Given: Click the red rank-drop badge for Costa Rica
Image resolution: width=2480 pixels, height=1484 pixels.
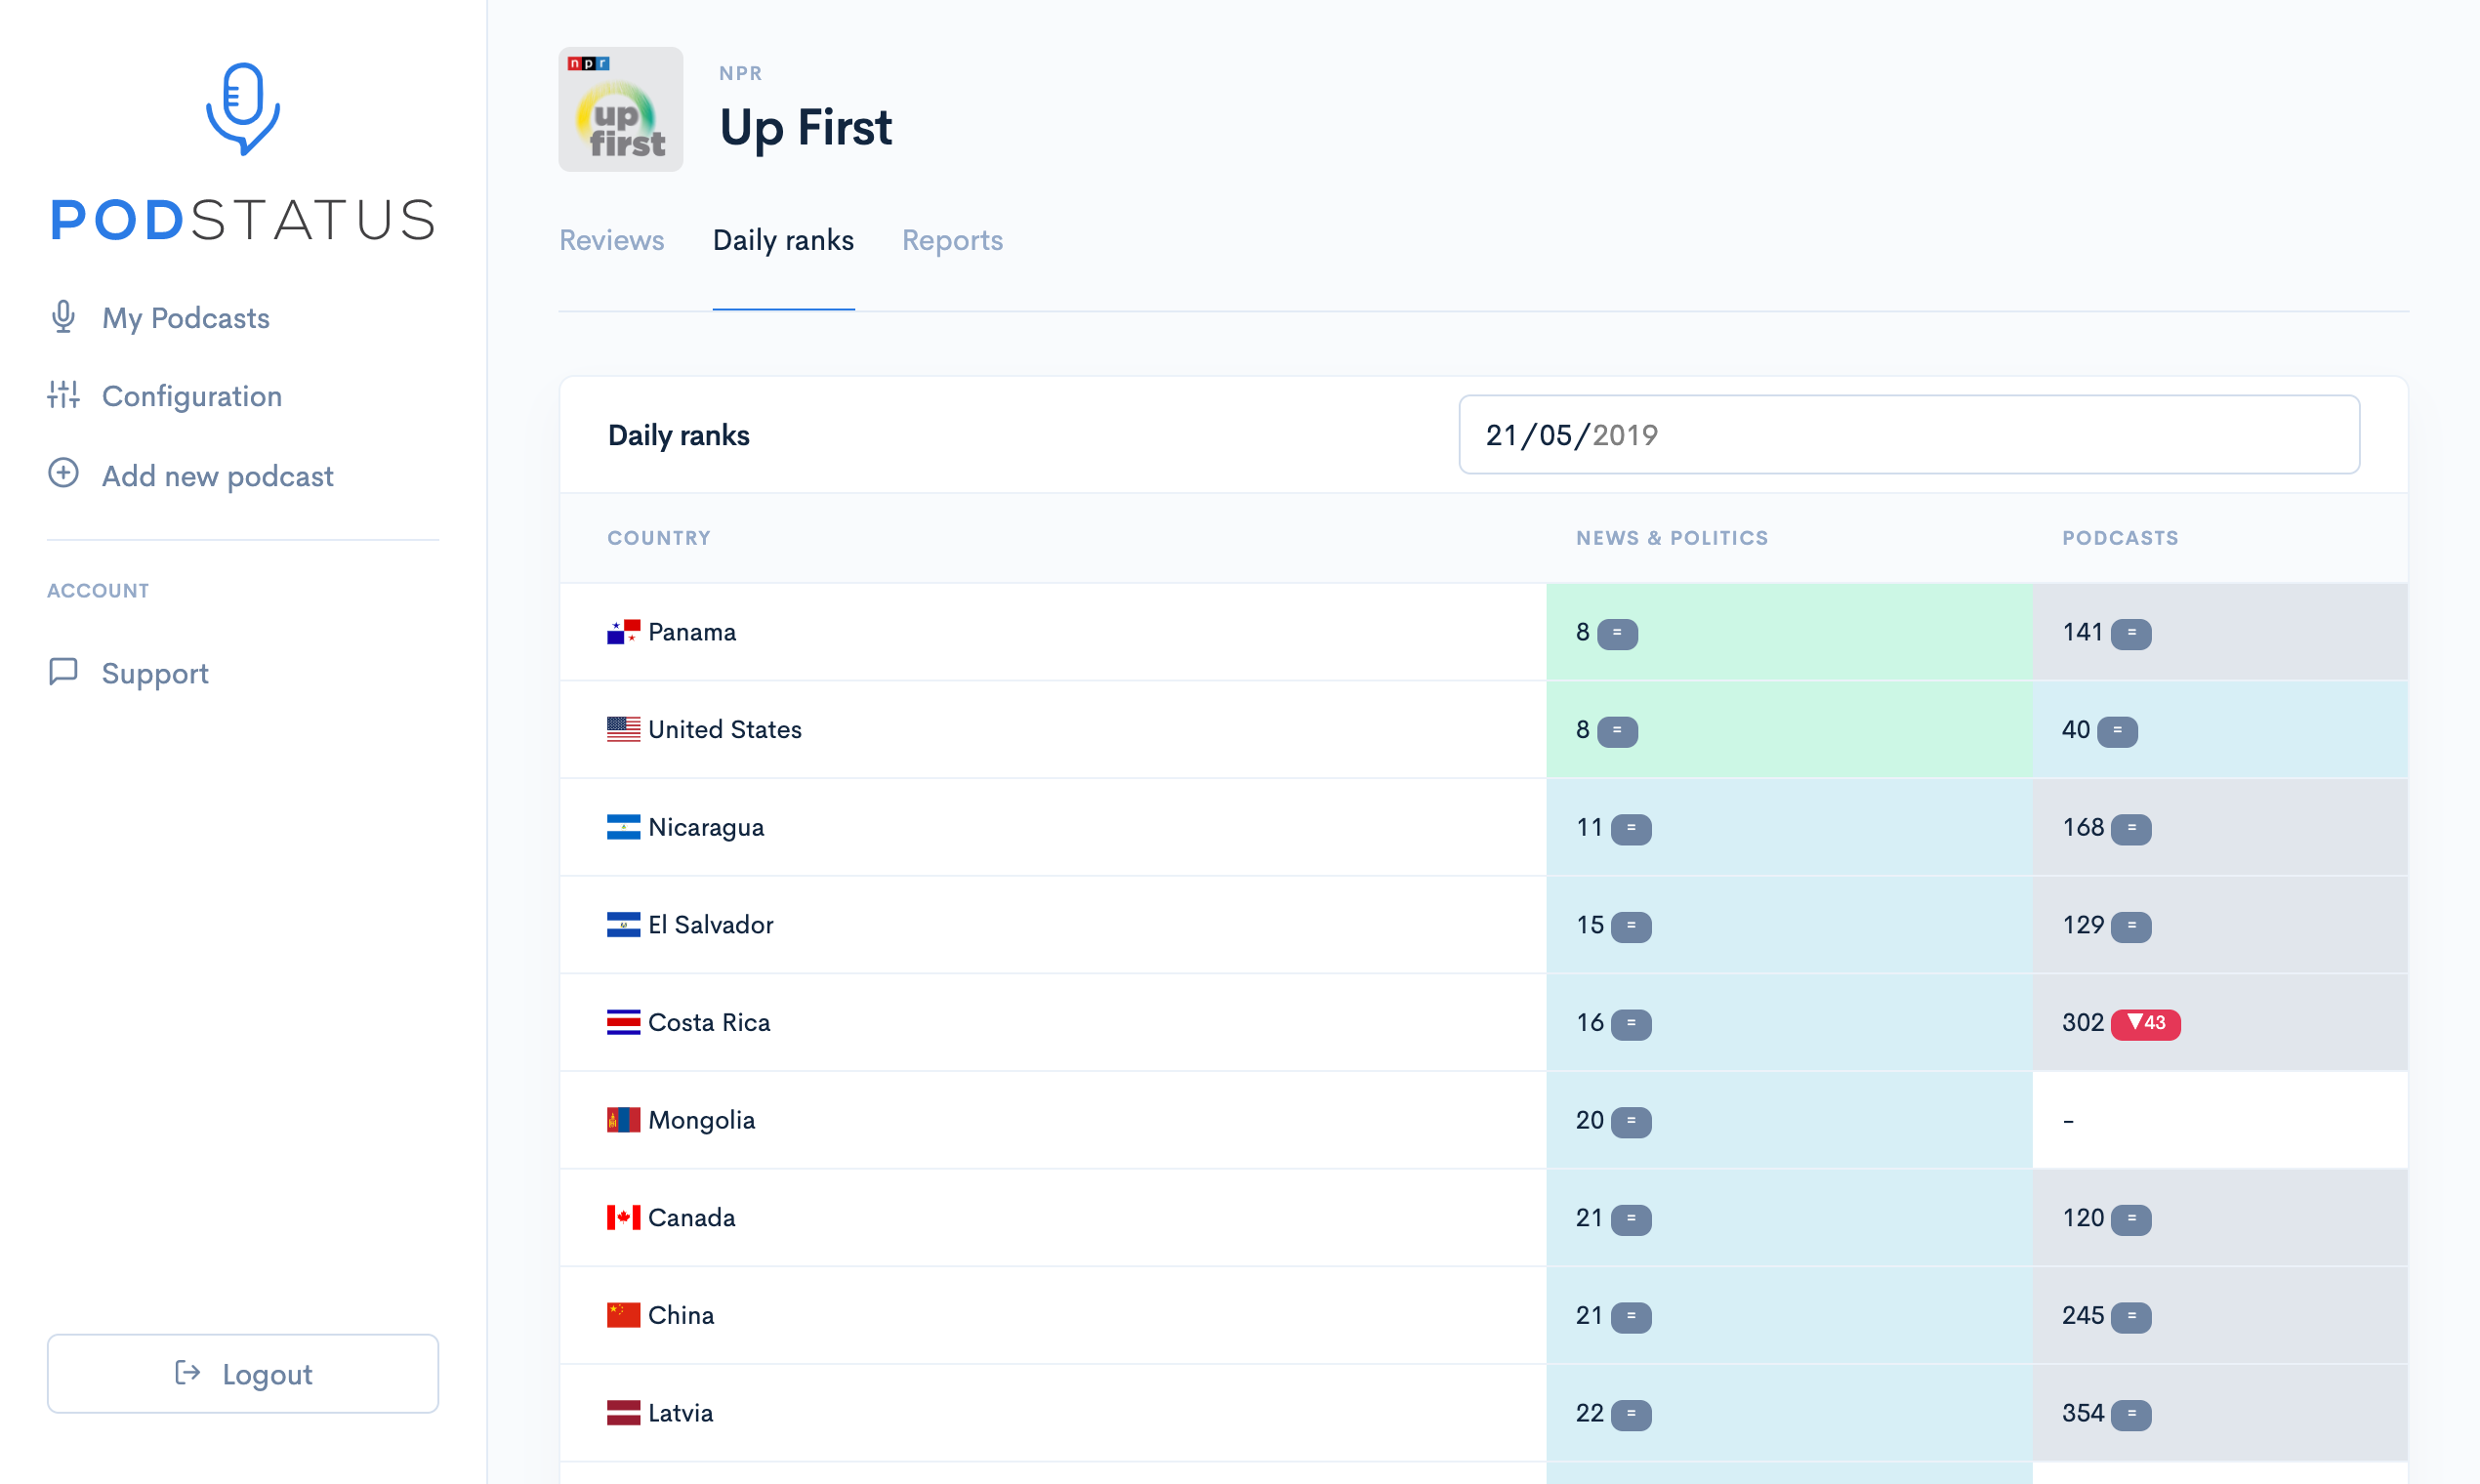Looking at the screenshot, I should click(2146, 1022).
